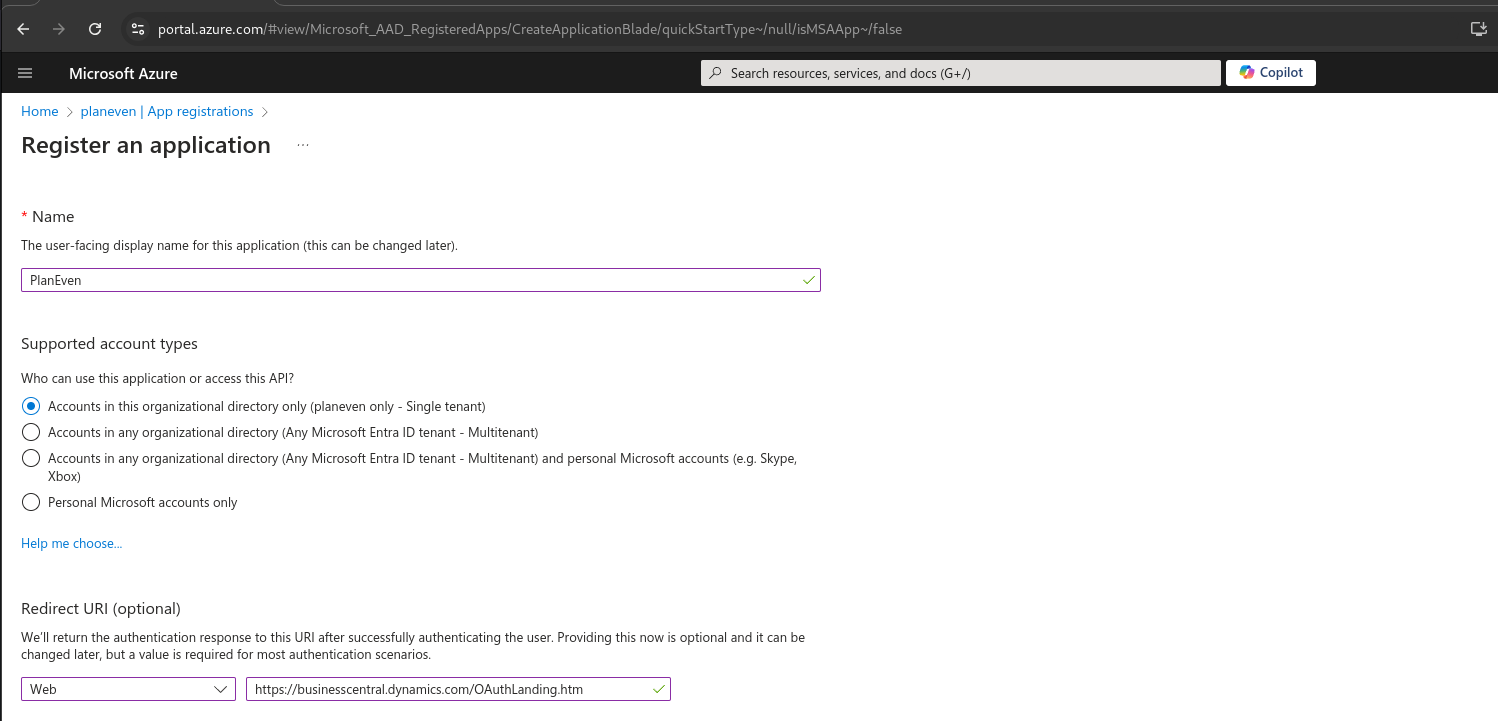Select Multitenant and personal Microsoft accounts option

(31, 458)
